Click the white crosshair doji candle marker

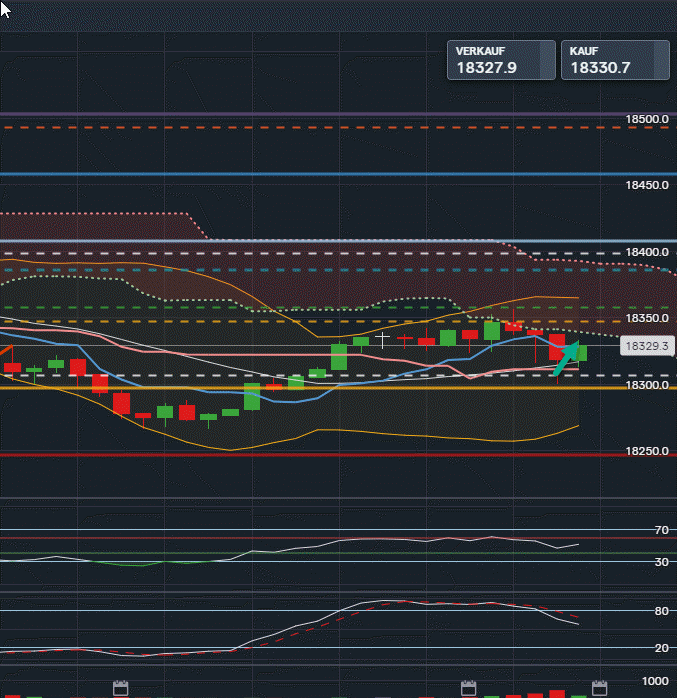(x=382, y=340)
